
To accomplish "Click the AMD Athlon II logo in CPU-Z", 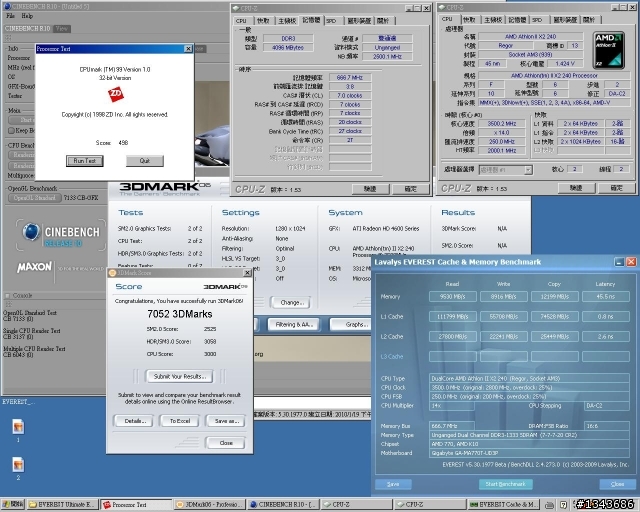I will (609, 50).
